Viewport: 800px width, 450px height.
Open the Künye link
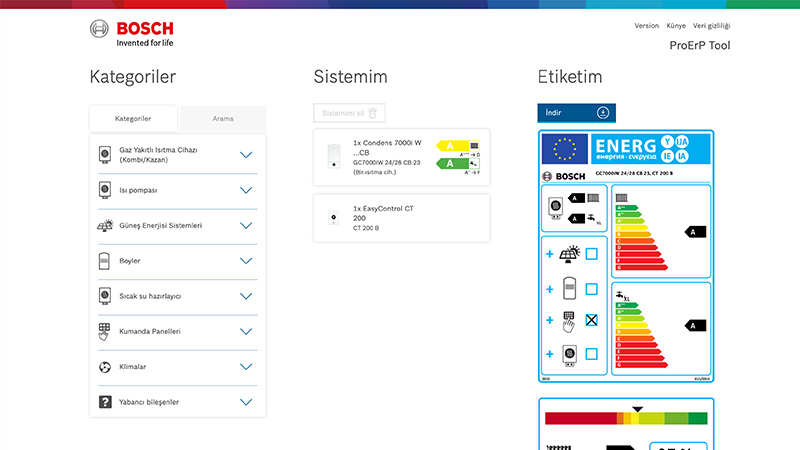[x=676, y=26]
